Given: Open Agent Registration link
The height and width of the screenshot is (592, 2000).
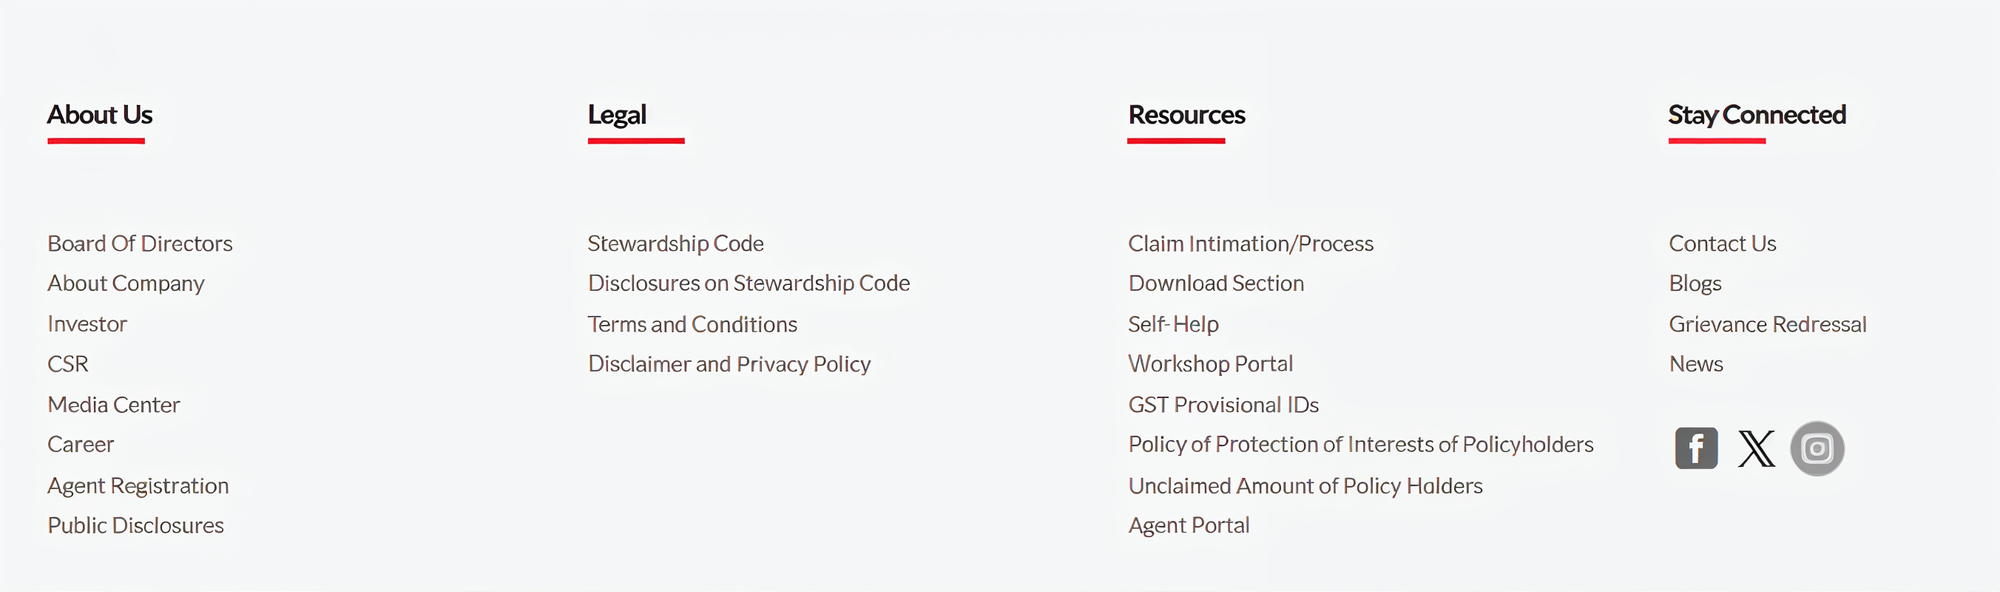Looking at the screenshot, I should [138, 486].
